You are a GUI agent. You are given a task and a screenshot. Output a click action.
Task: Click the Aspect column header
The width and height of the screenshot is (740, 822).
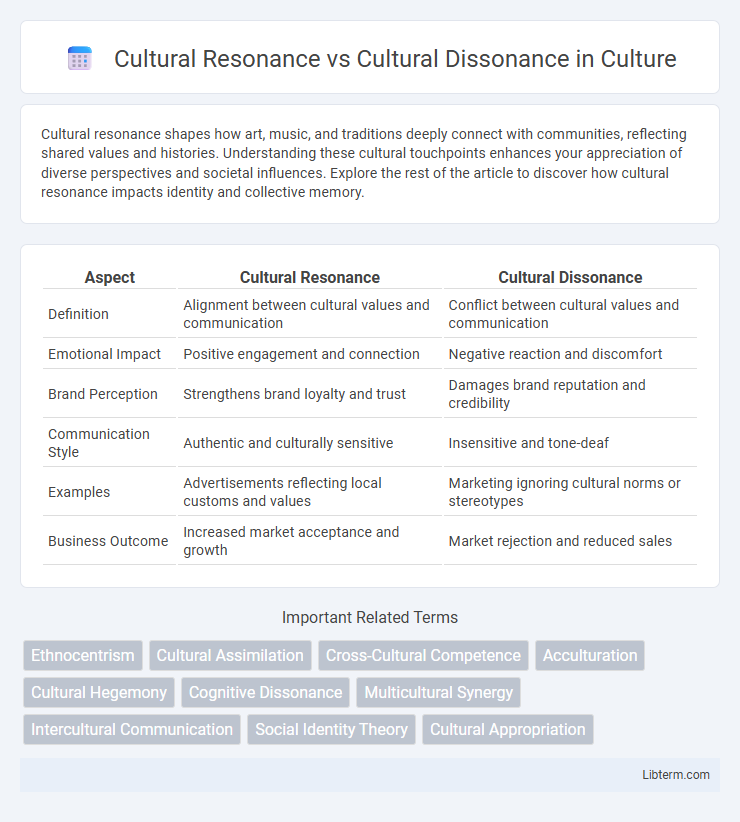110,277
